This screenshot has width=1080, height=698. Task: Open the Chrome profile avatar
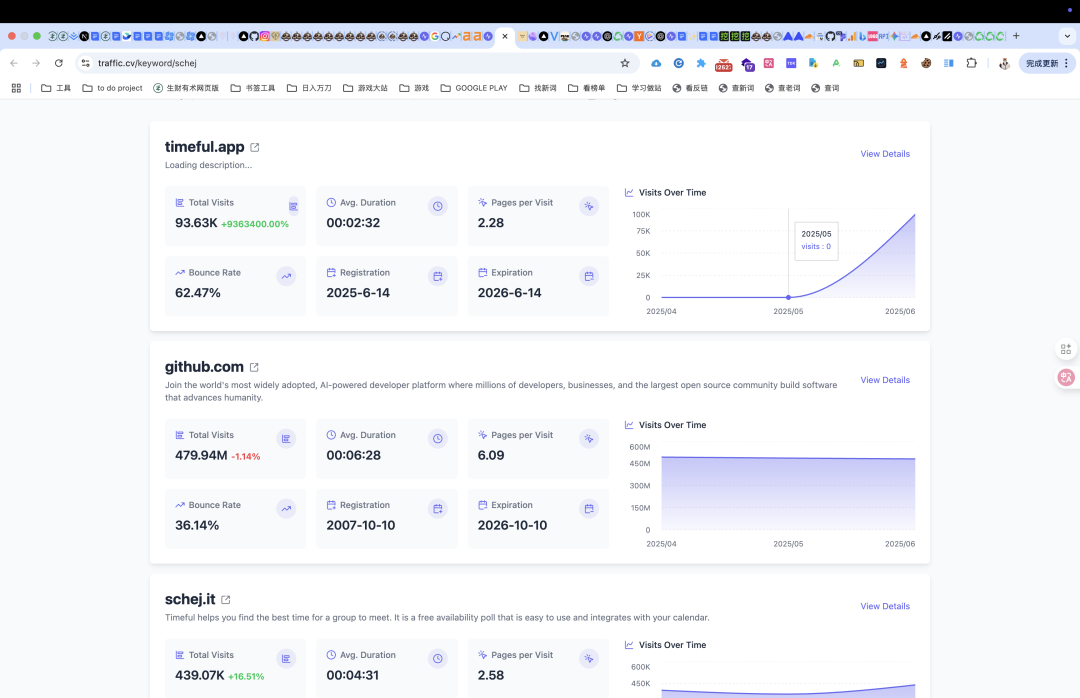point(1004,63)
